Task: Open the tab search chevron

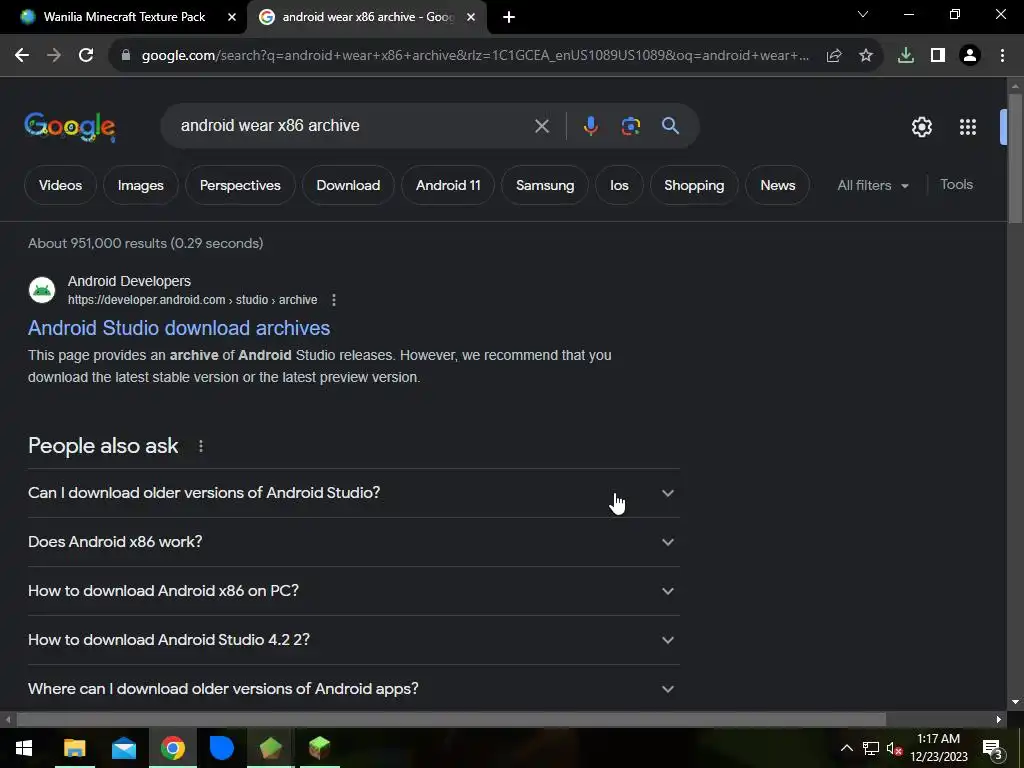Action: (x=863, y=14)
